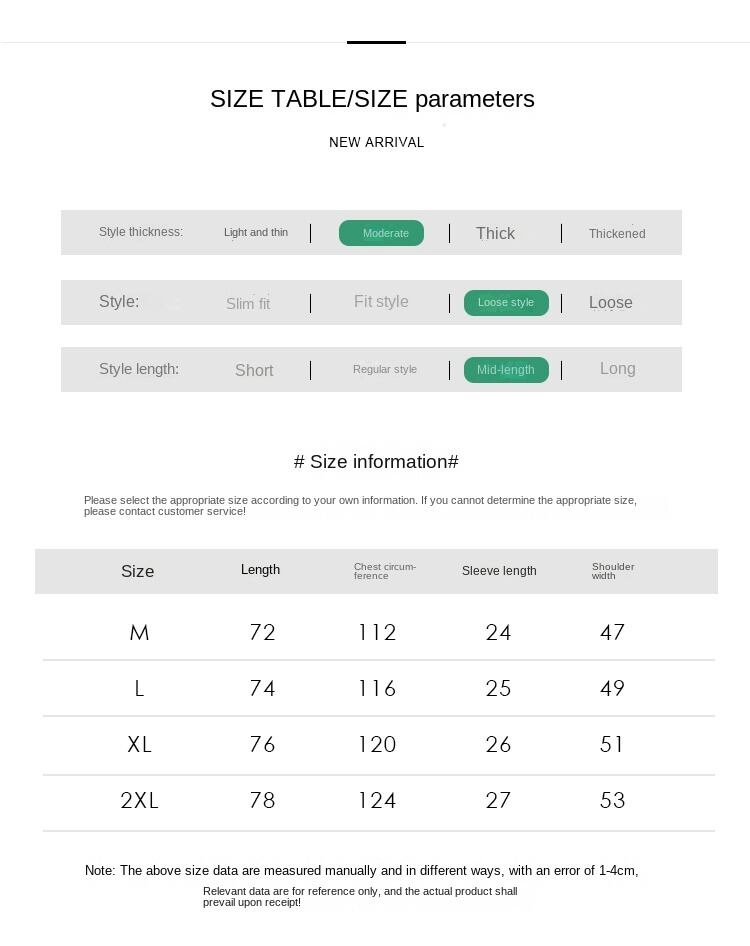Viewport: 750px width, 946px height.
Task: Select the M size row label
Action: click(x=139, y=633)
